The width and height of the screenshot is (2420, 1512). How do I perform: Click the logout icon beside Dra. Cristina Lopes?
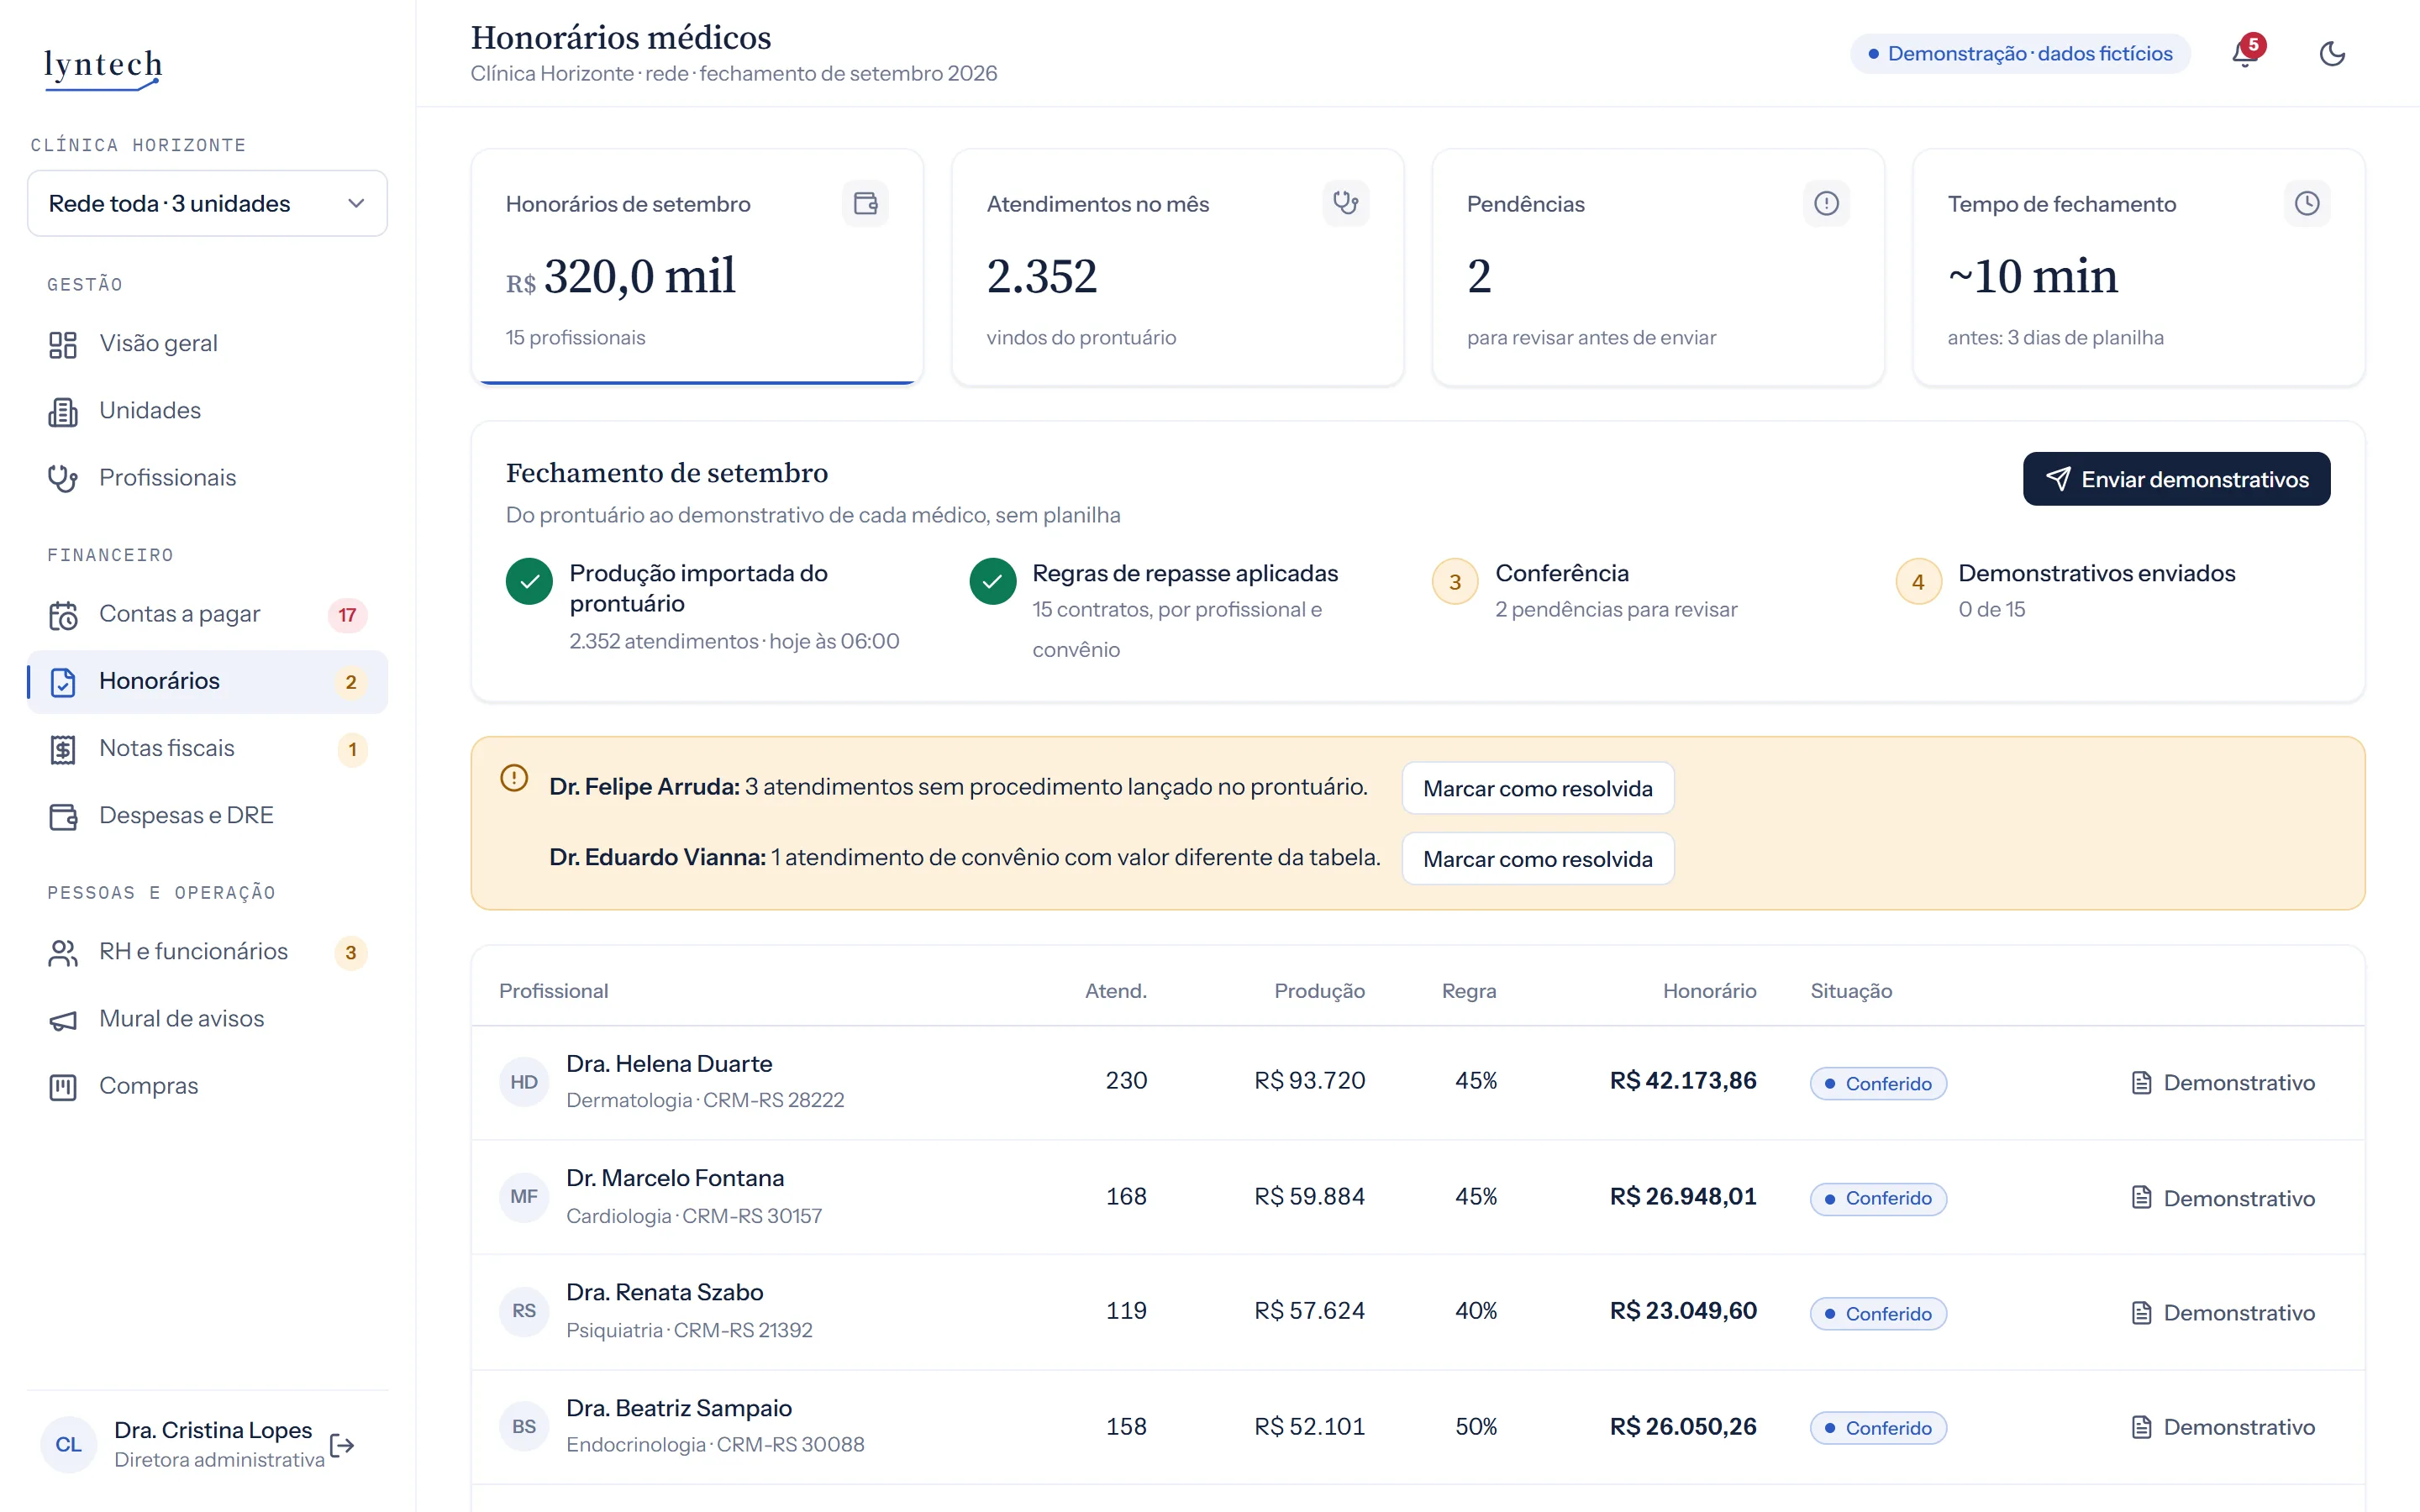[342, 1445]
